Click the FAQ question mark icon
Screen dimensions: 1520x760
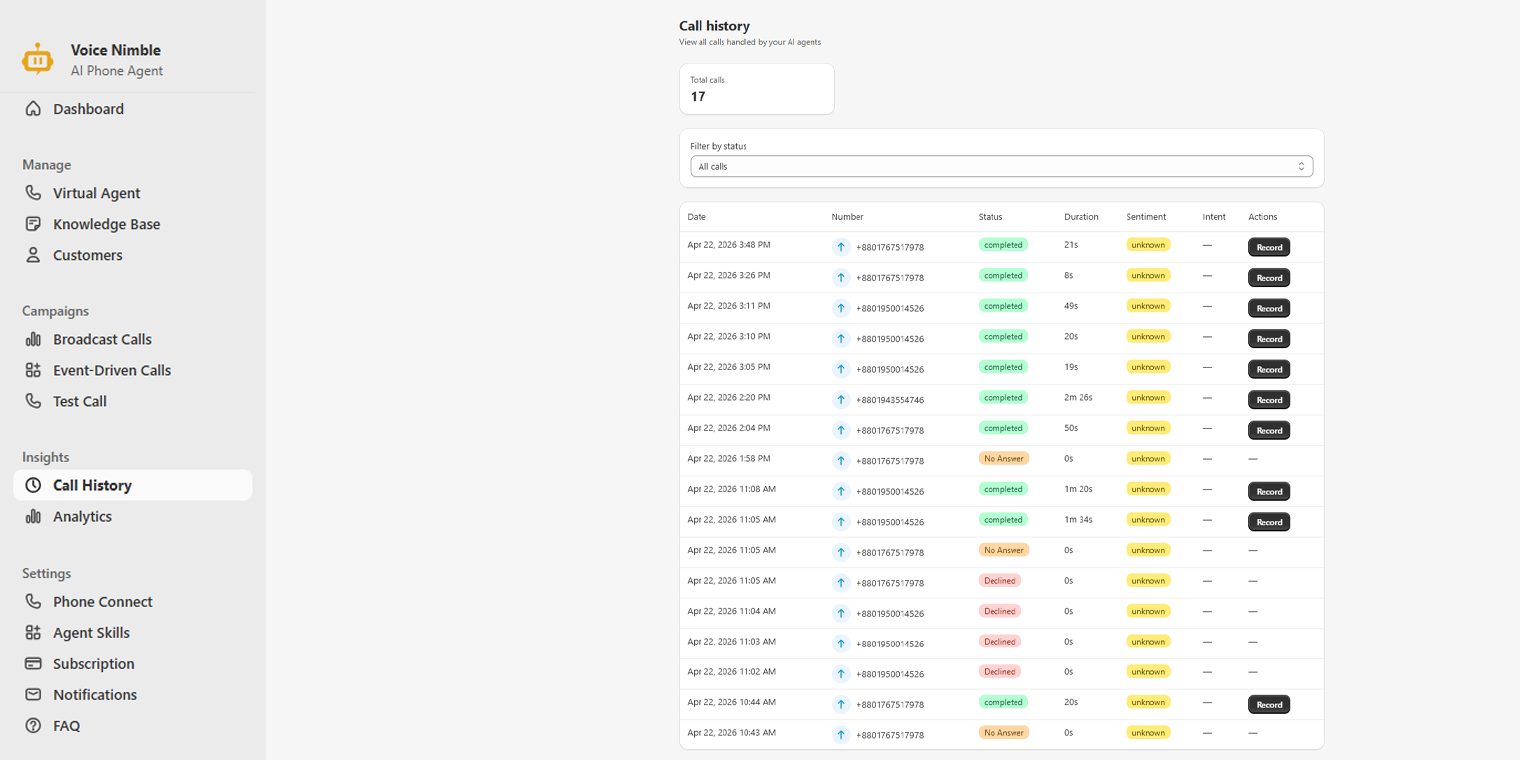tap(33, 725)
